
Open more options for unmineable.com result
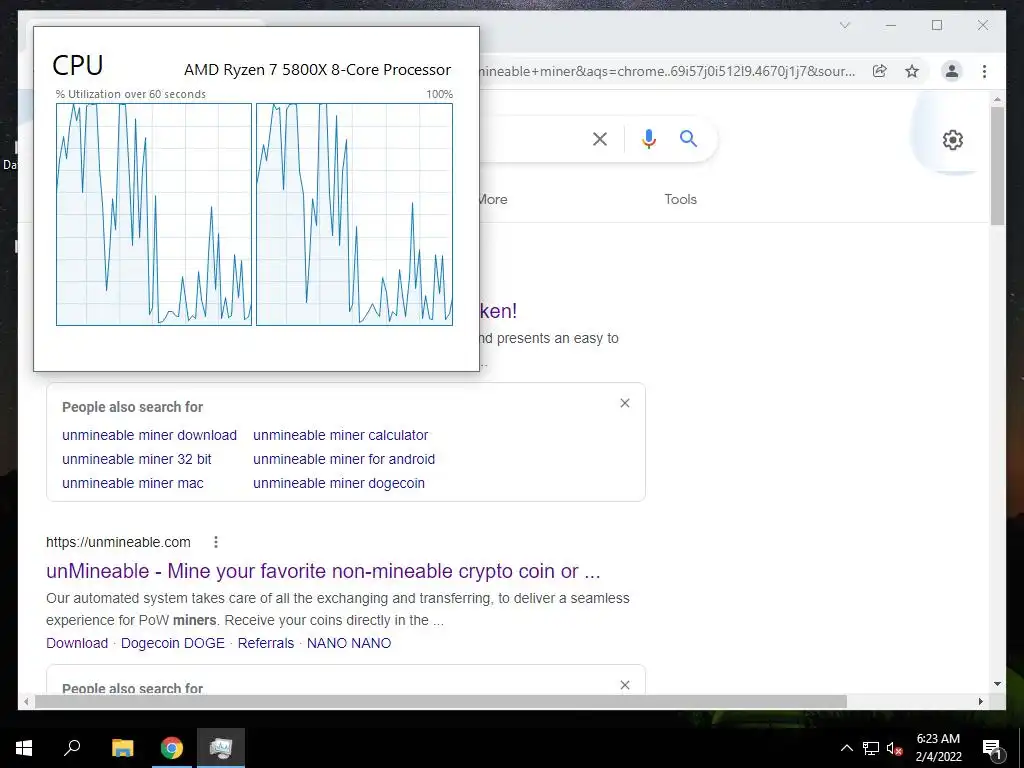tap(216, 542)
